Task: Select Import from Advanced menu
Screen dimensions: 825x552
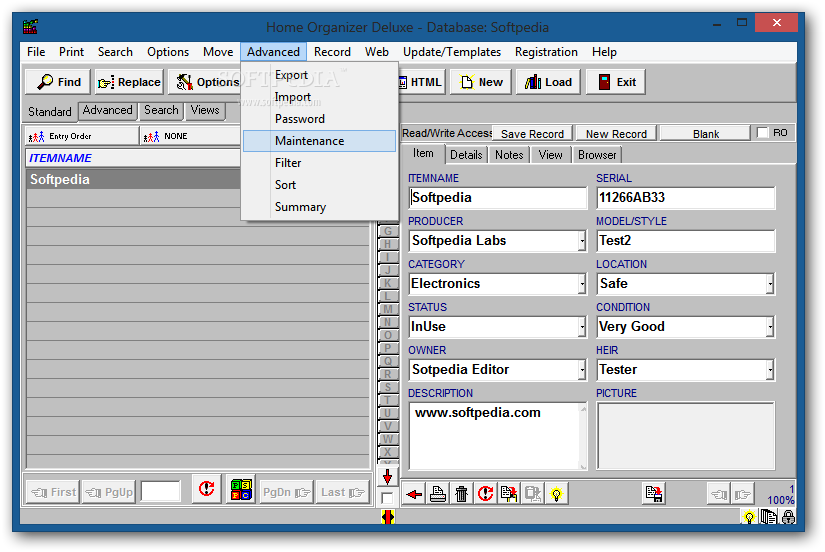Action: tap(319, 97)
